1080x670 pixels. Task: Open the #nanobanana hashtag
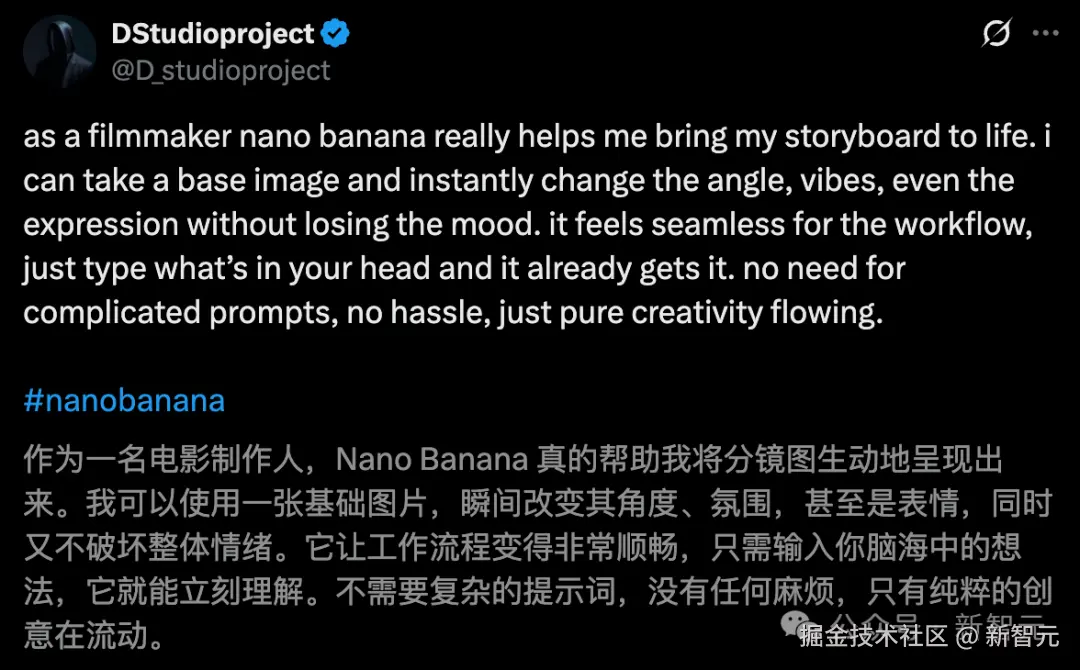coord(124,401)
